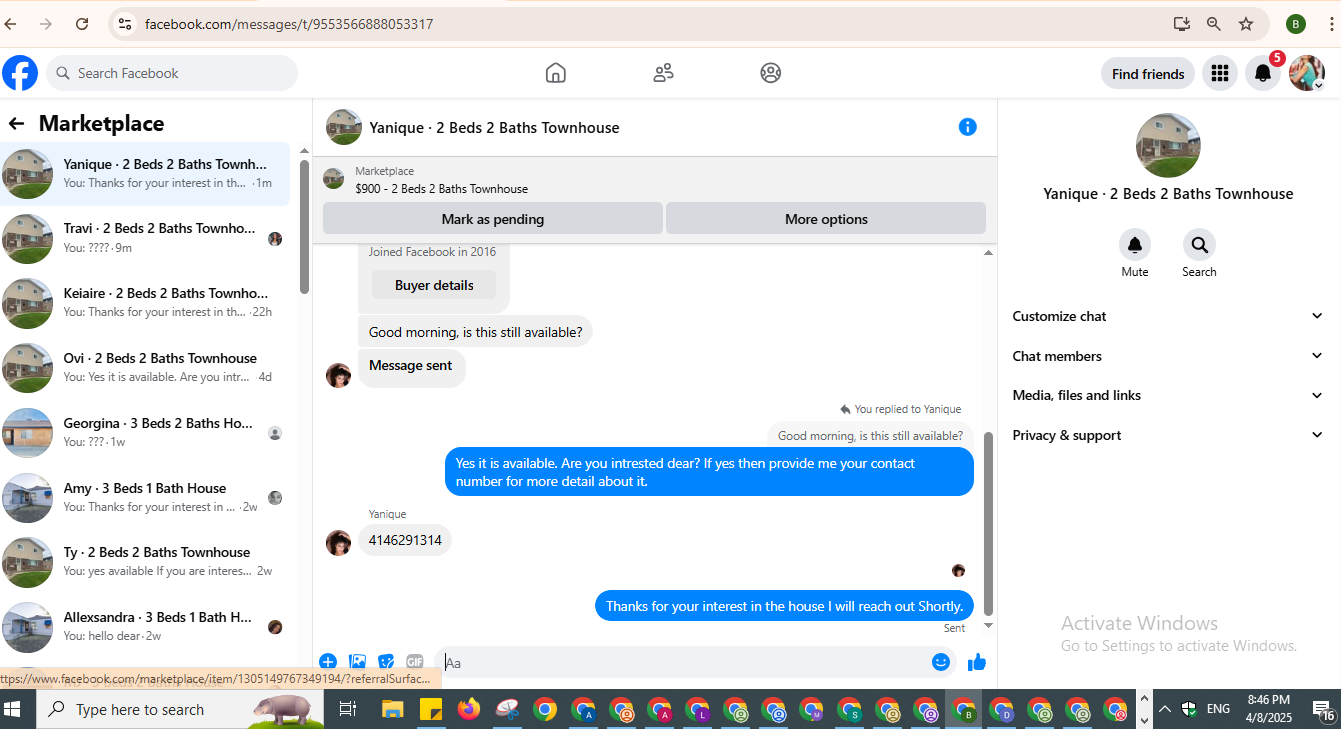Show hidden system tray icons

[x=1164, y=709]
